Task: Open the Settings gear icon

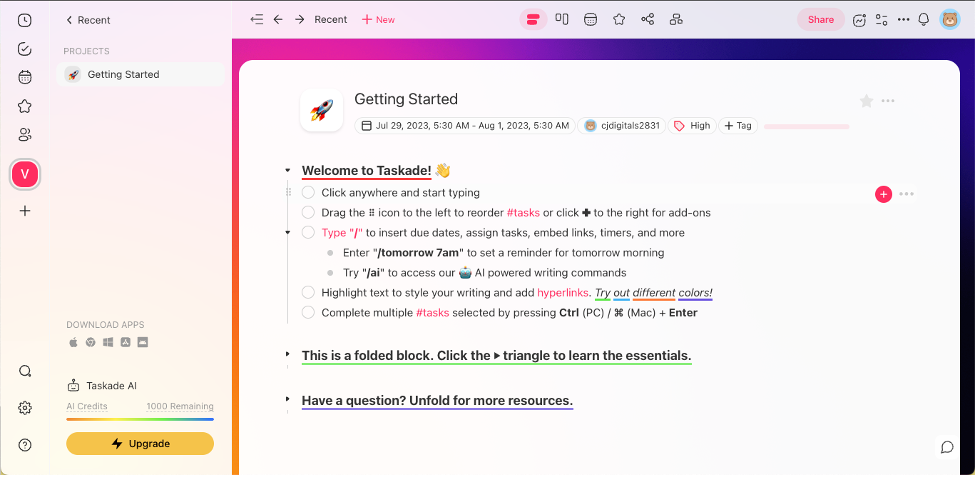Action: pos(24,409)
